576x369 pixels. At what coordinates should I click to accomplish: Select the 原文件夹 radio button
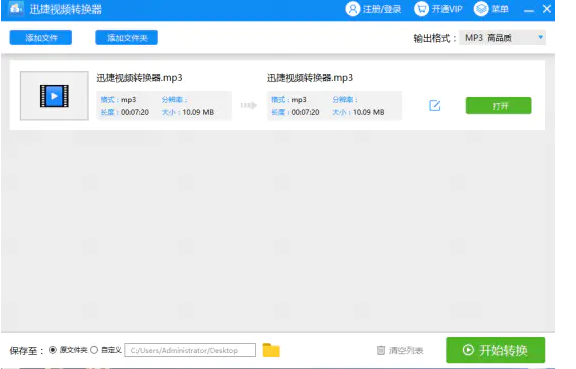pyautogui.click(x=53, y=350)
